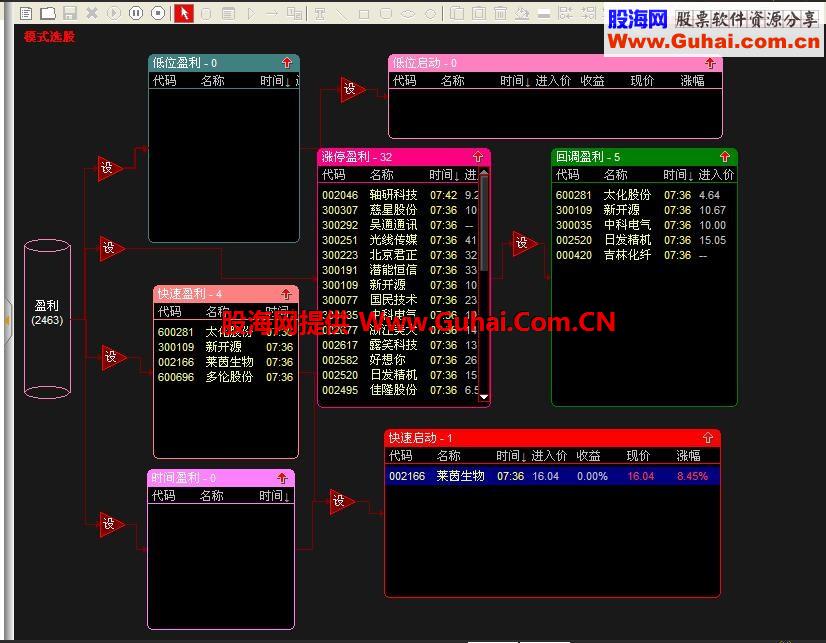This screenshot has height=643, width=826.
Task: Select 002582 好想你 row in 涨停盈利
Action: point(399,360)
